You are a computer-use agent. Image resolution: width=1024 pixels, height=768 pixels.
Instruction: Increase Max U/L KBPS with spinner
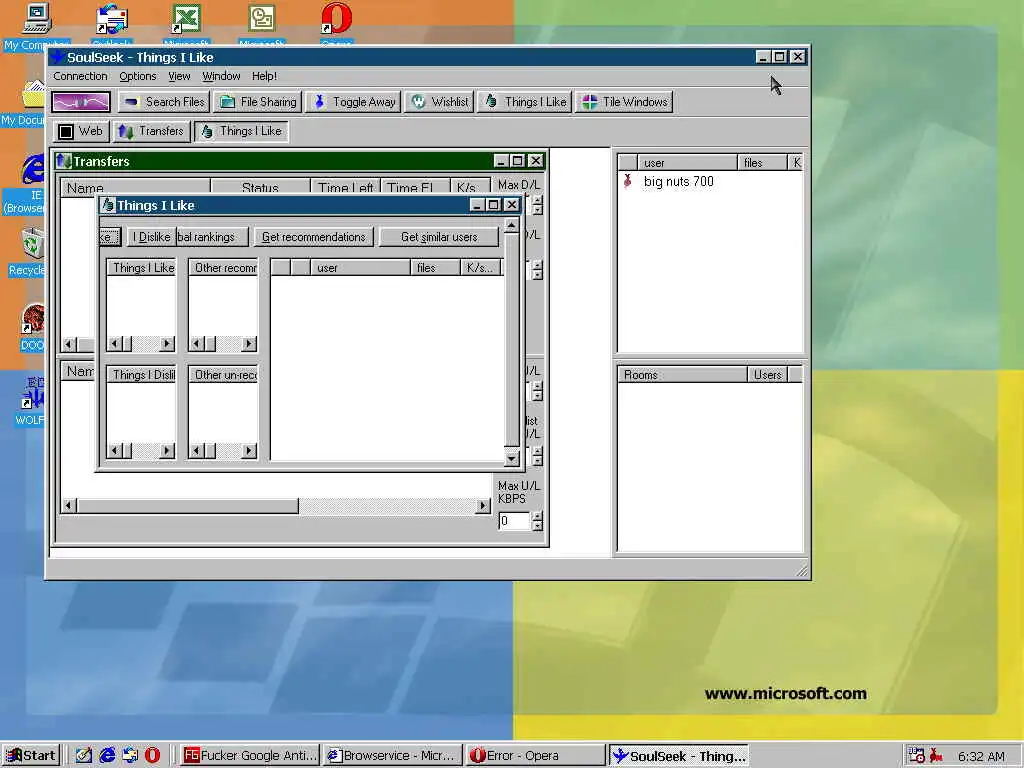coord(537,517)
